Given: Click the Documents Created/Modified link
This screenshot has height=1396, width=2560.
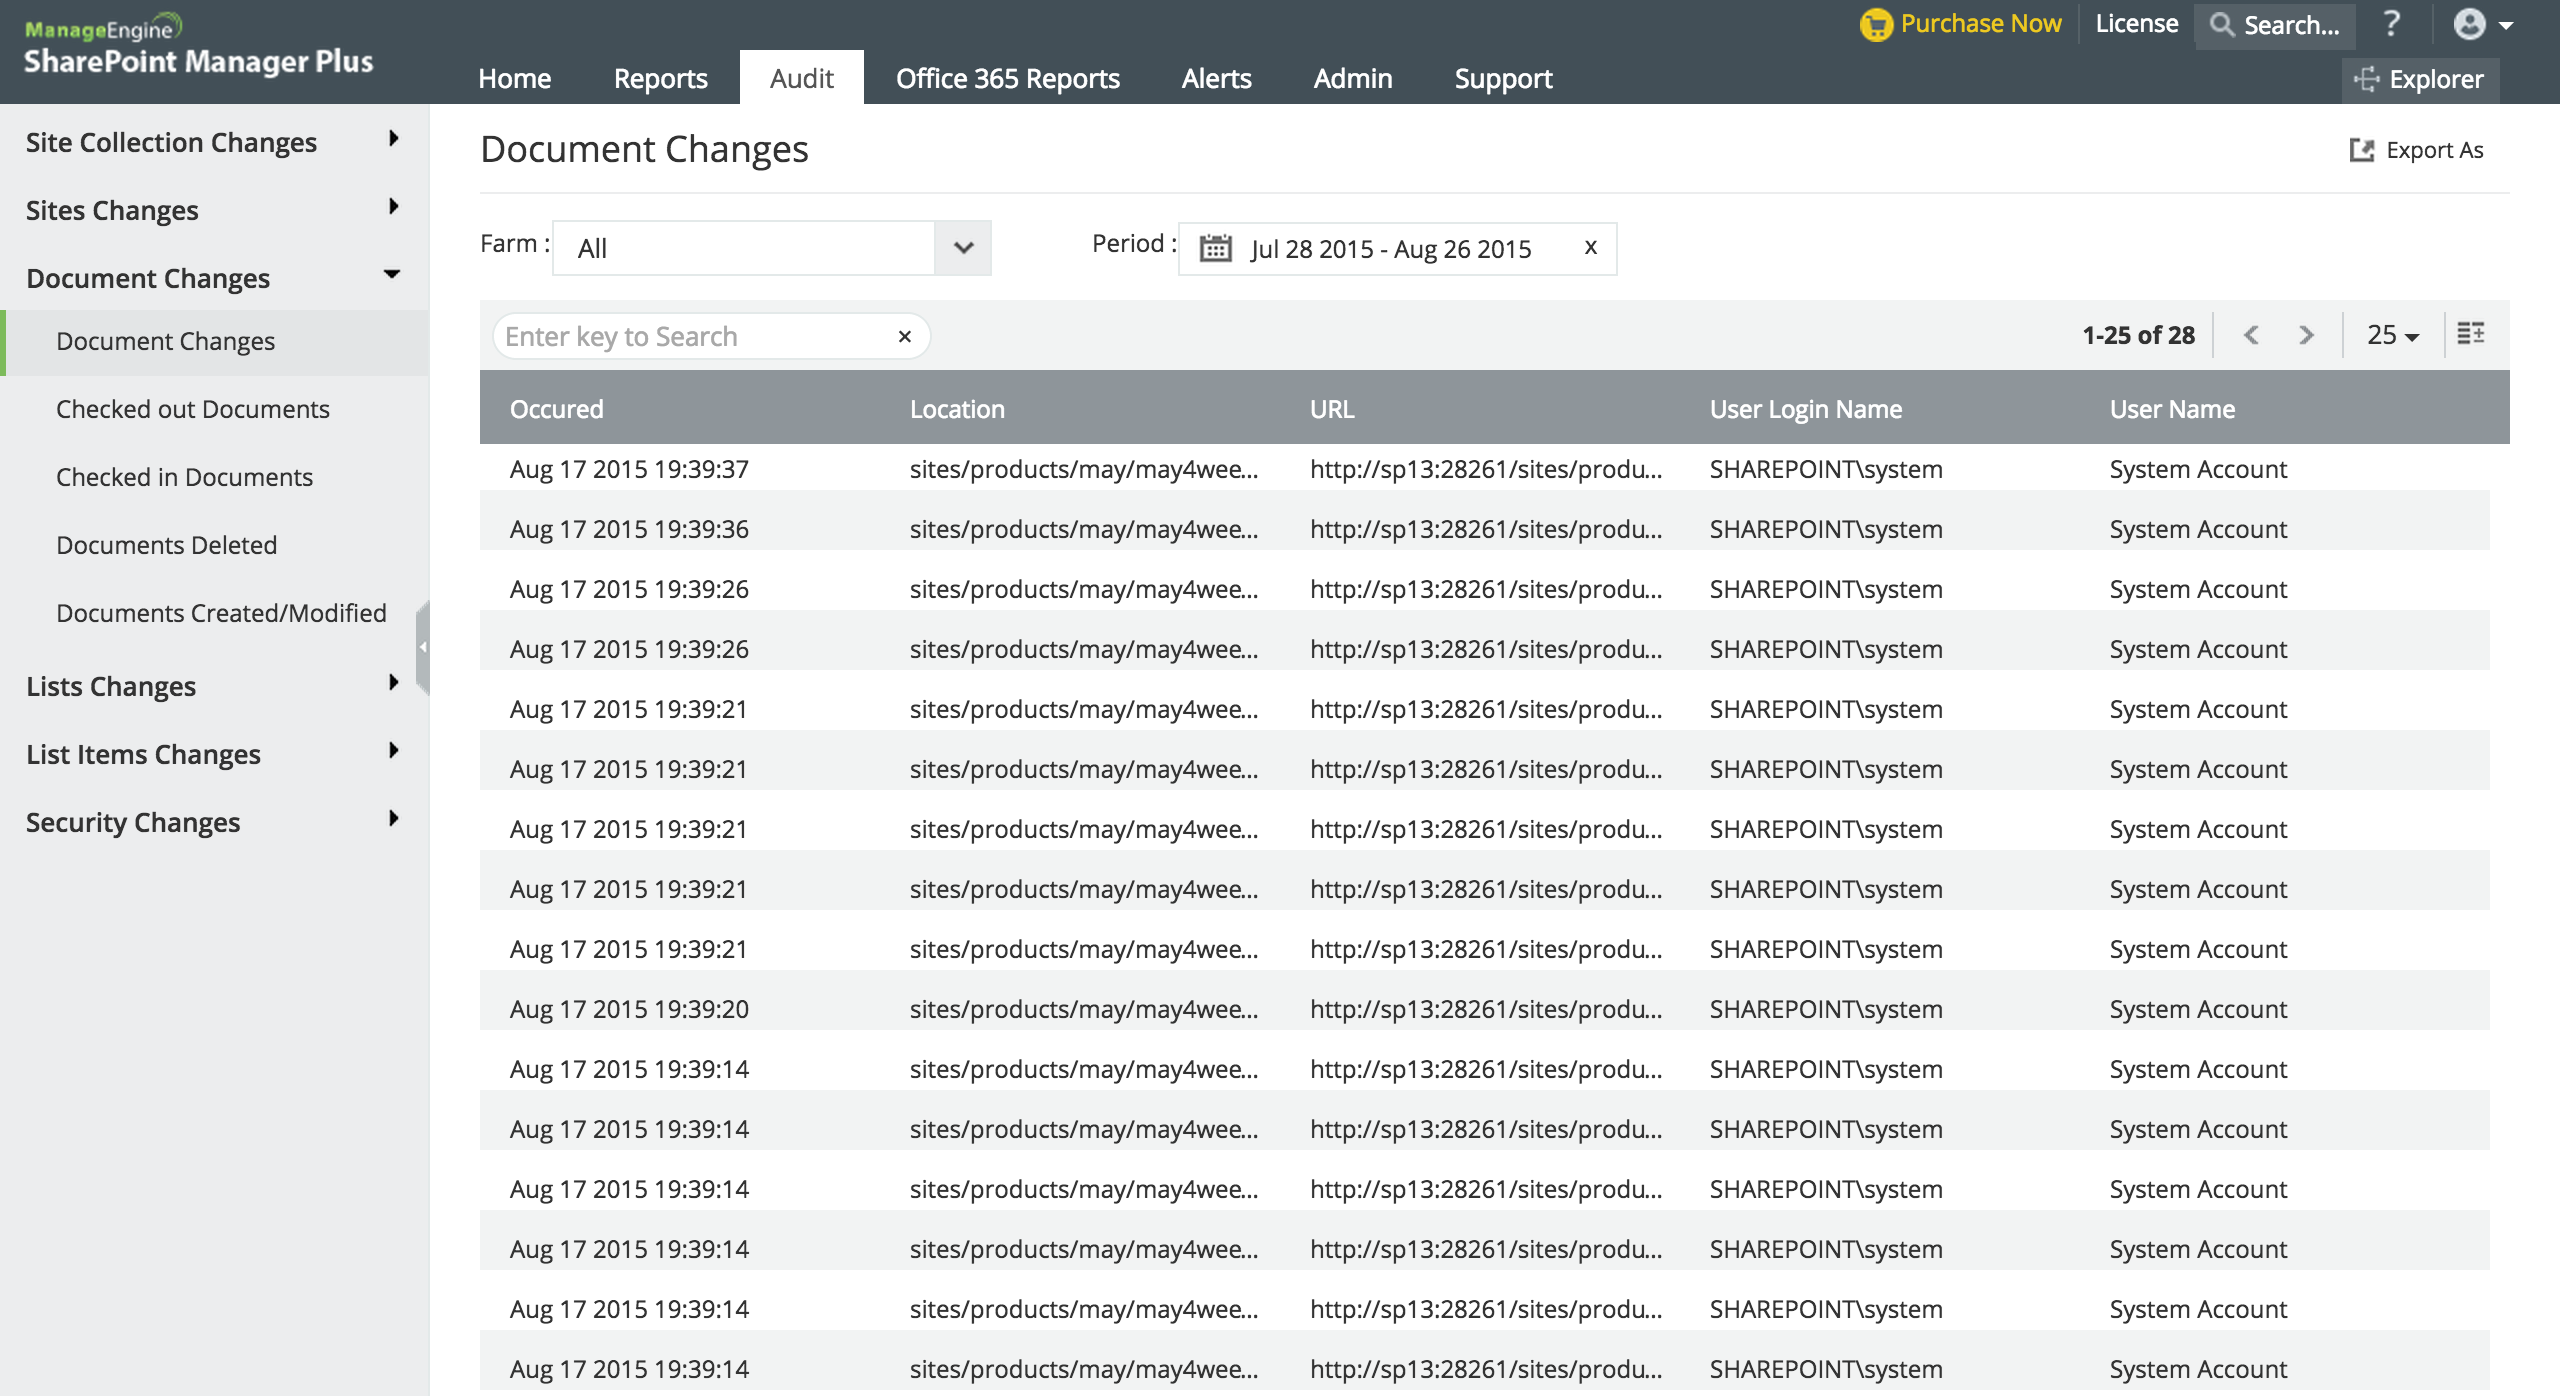Looking at the screenshot, I should [x=218, y=614].
